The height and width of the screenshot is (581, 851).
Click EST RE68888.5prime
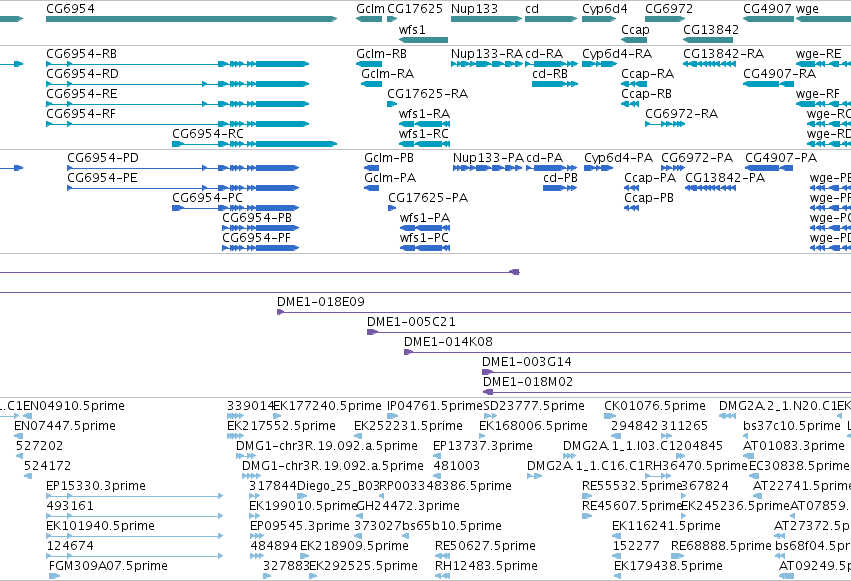(721, 546)
